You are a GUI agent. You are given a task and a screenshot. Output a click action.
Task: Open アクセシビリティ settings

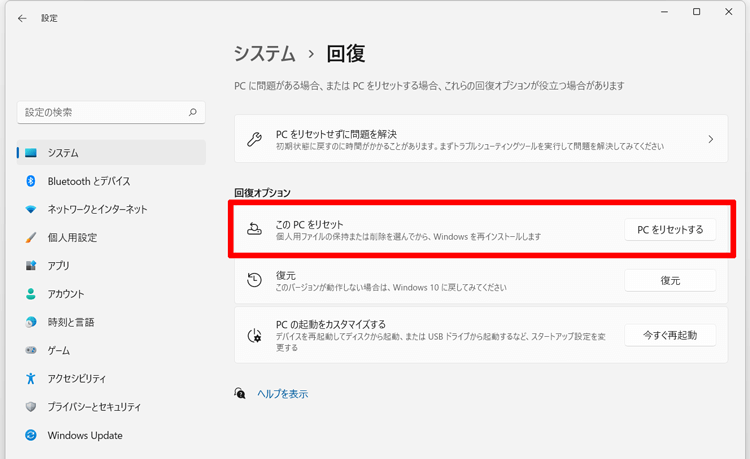[111, 378]
